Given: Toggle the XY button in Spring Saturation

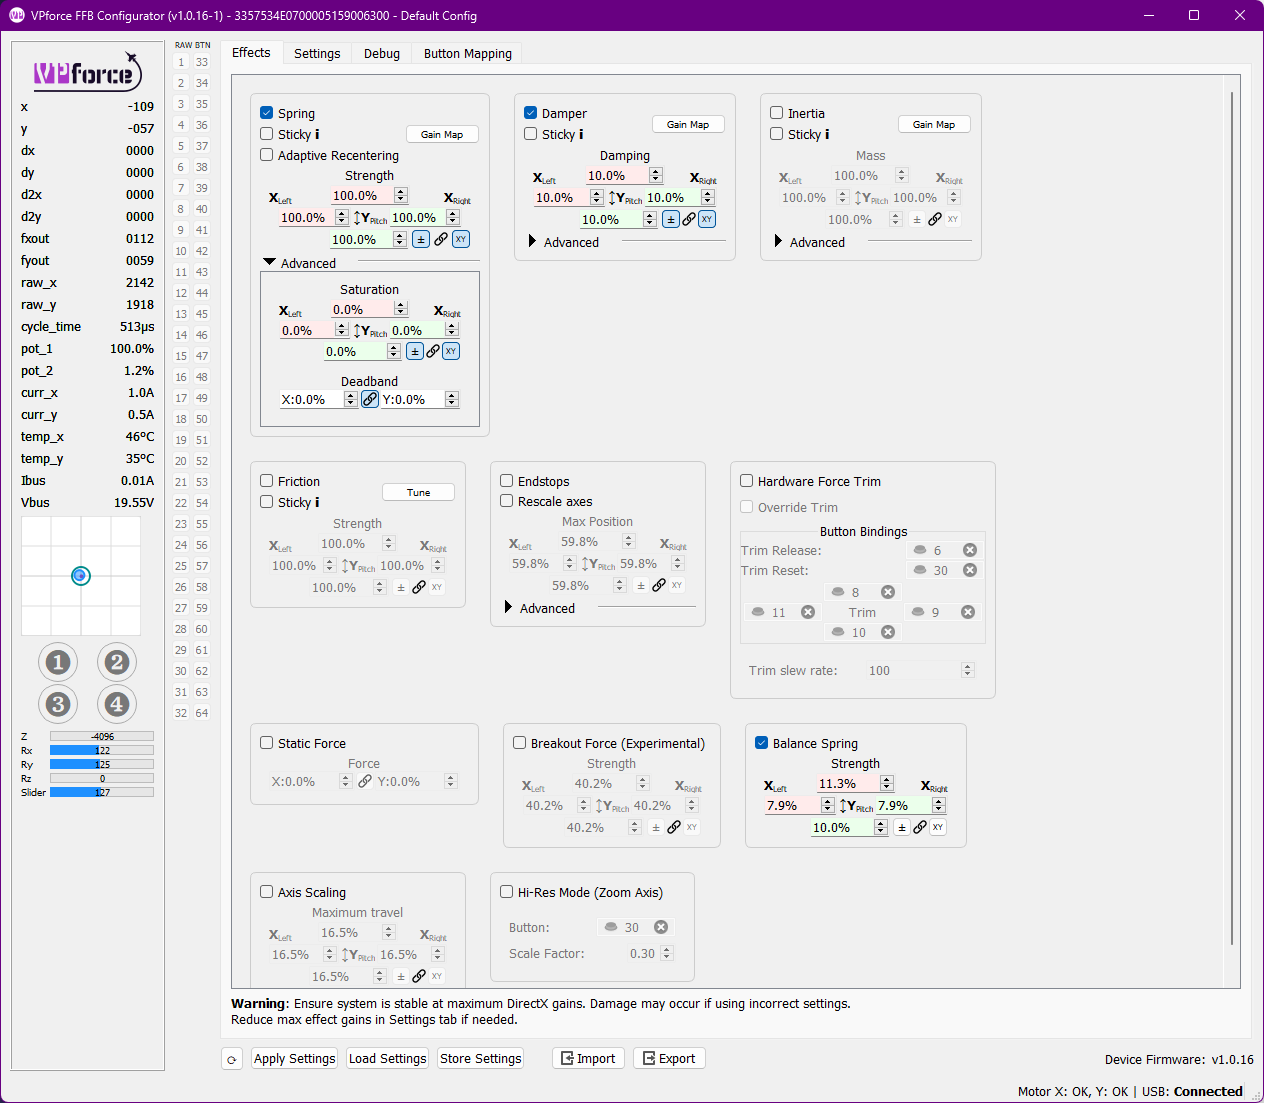Looking at the screenshot, I should coord(451,351).
